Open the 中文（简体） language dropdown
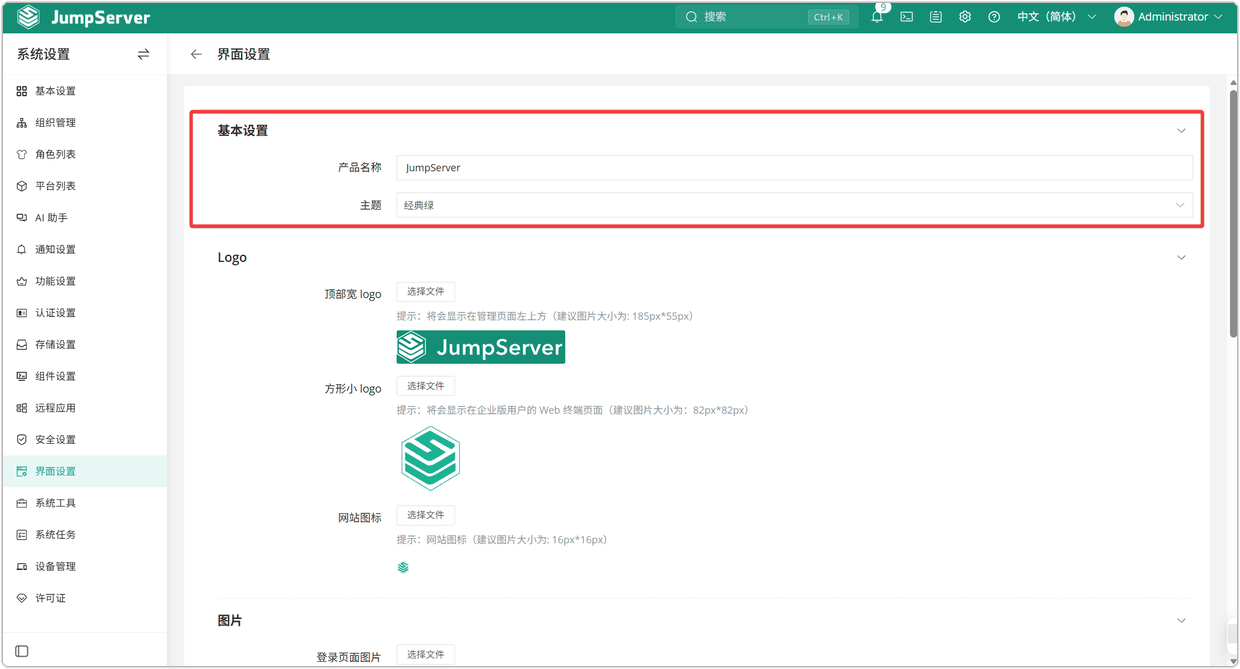 click(x=1057, y=17)
